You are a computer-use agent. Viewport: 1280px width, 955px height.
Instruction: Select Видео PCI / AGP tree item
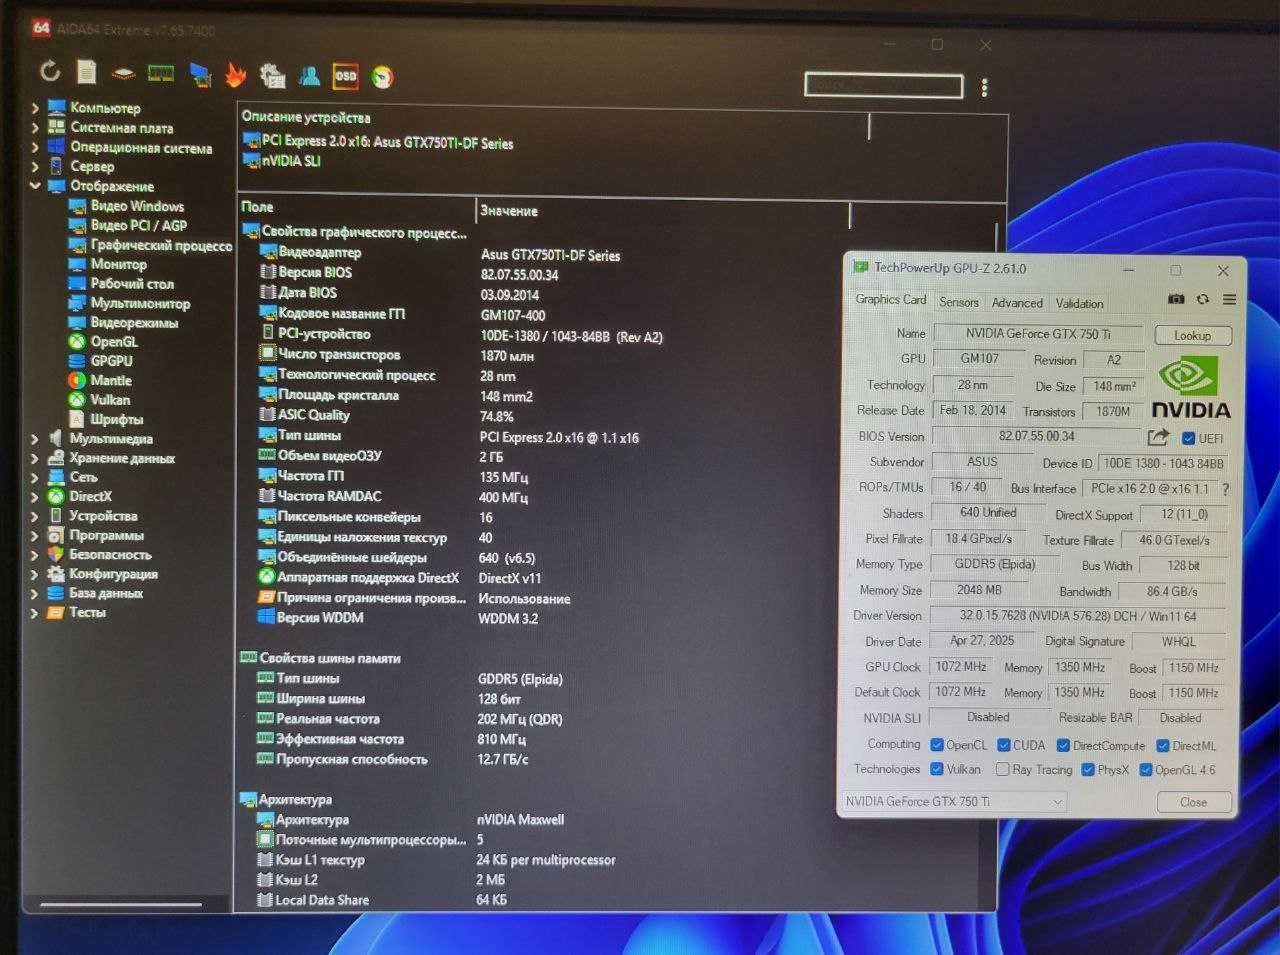coord(138,225)
